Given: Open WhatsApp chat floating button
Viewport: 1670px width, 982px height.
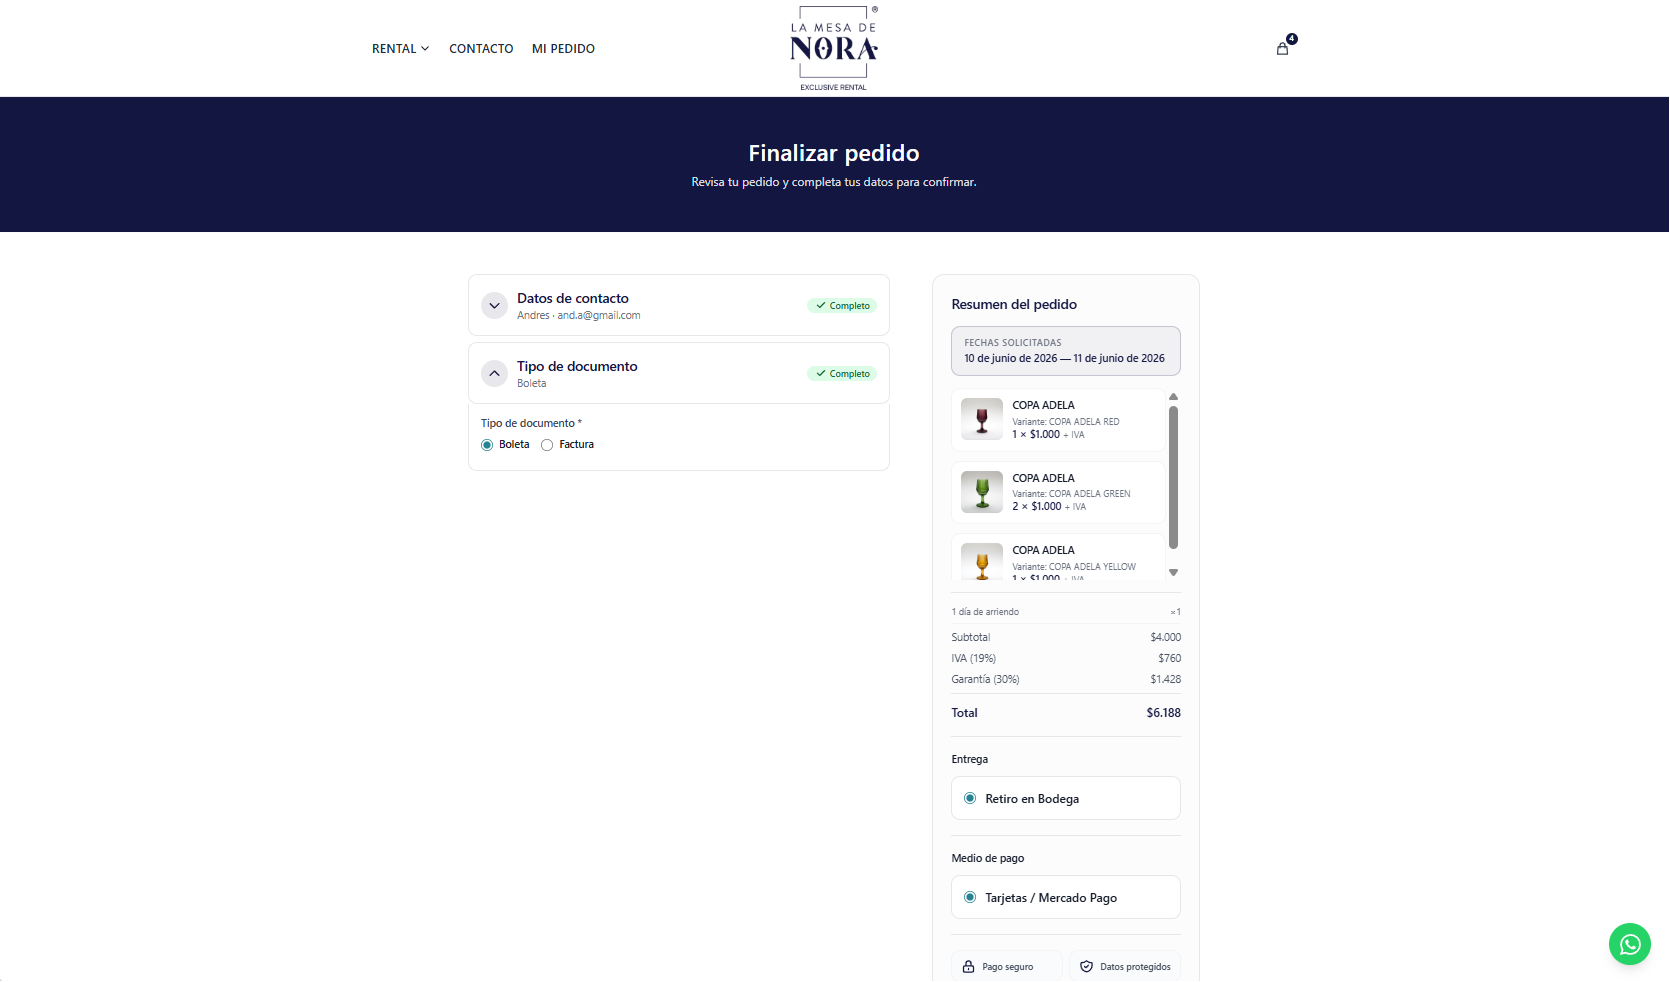Looking at the screenshot, I should point(1629,943).
